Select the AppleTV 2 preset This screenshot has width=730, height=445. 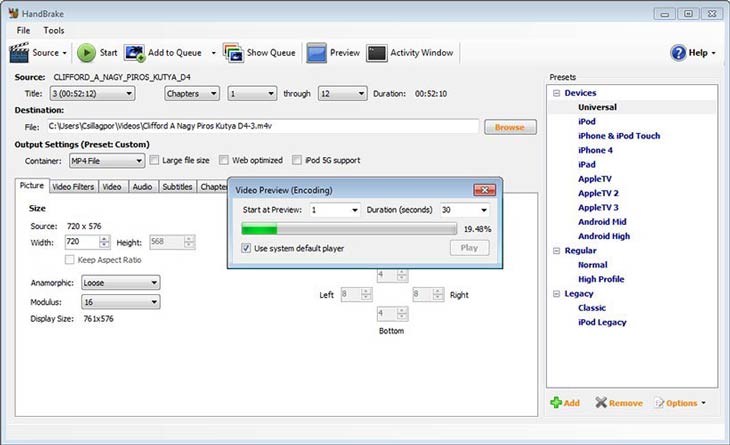[x=598, y=193]
